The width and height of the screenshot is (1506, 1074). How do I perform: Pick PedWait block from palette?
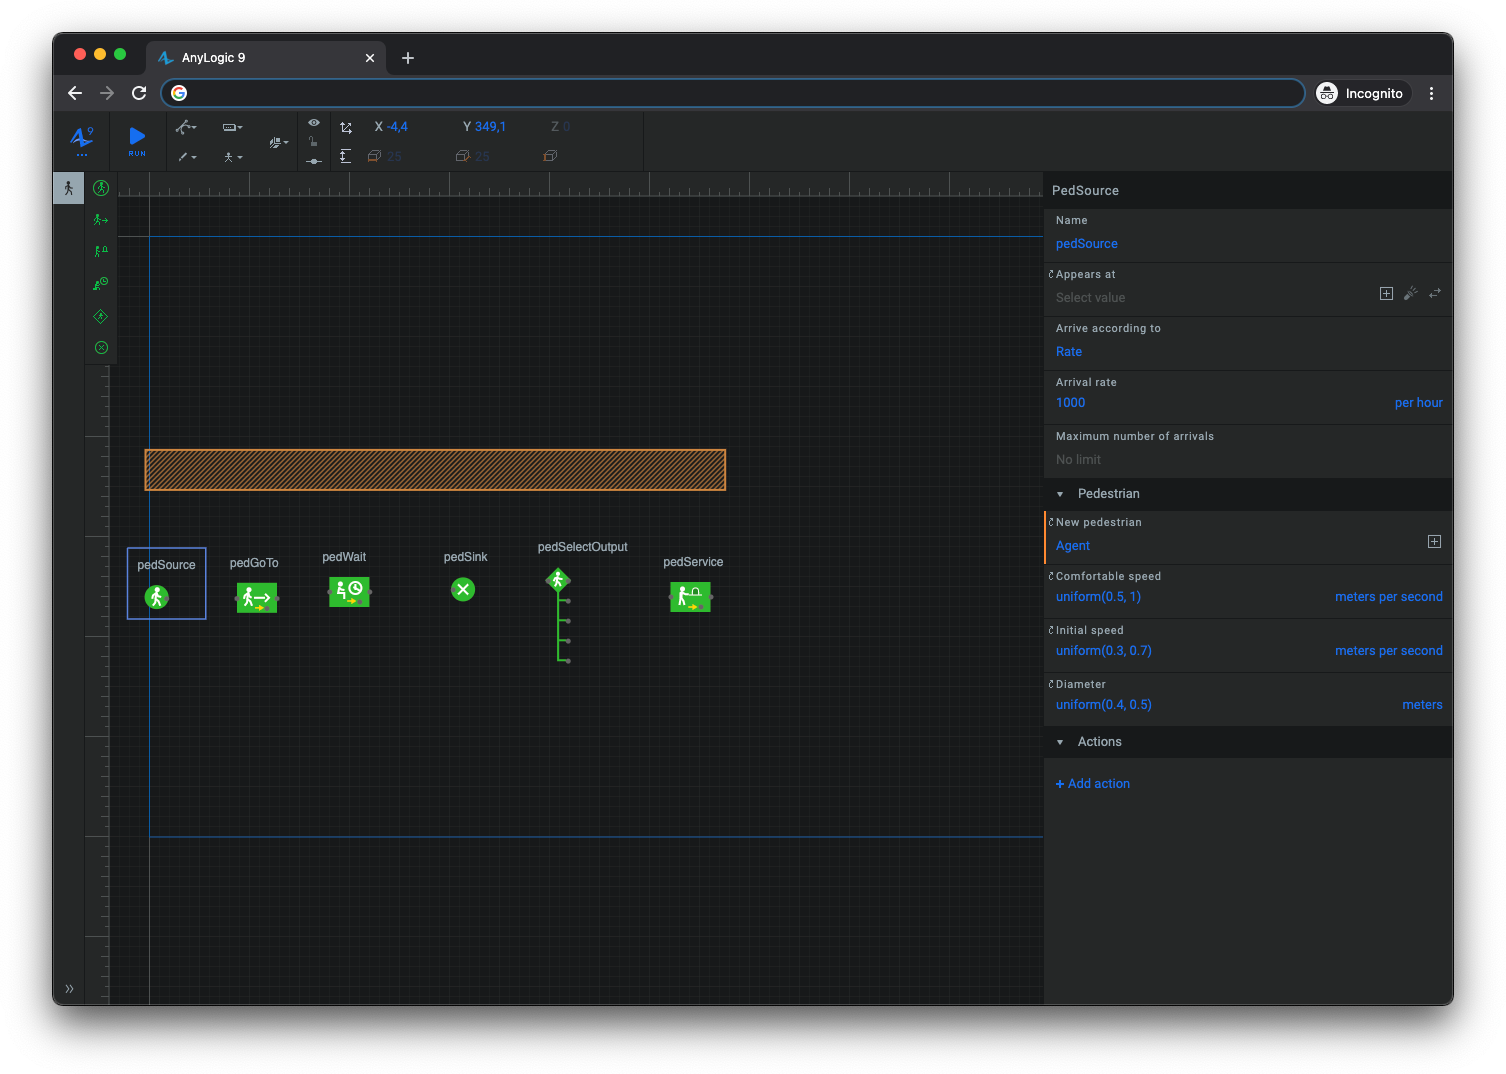coord(101,284)
